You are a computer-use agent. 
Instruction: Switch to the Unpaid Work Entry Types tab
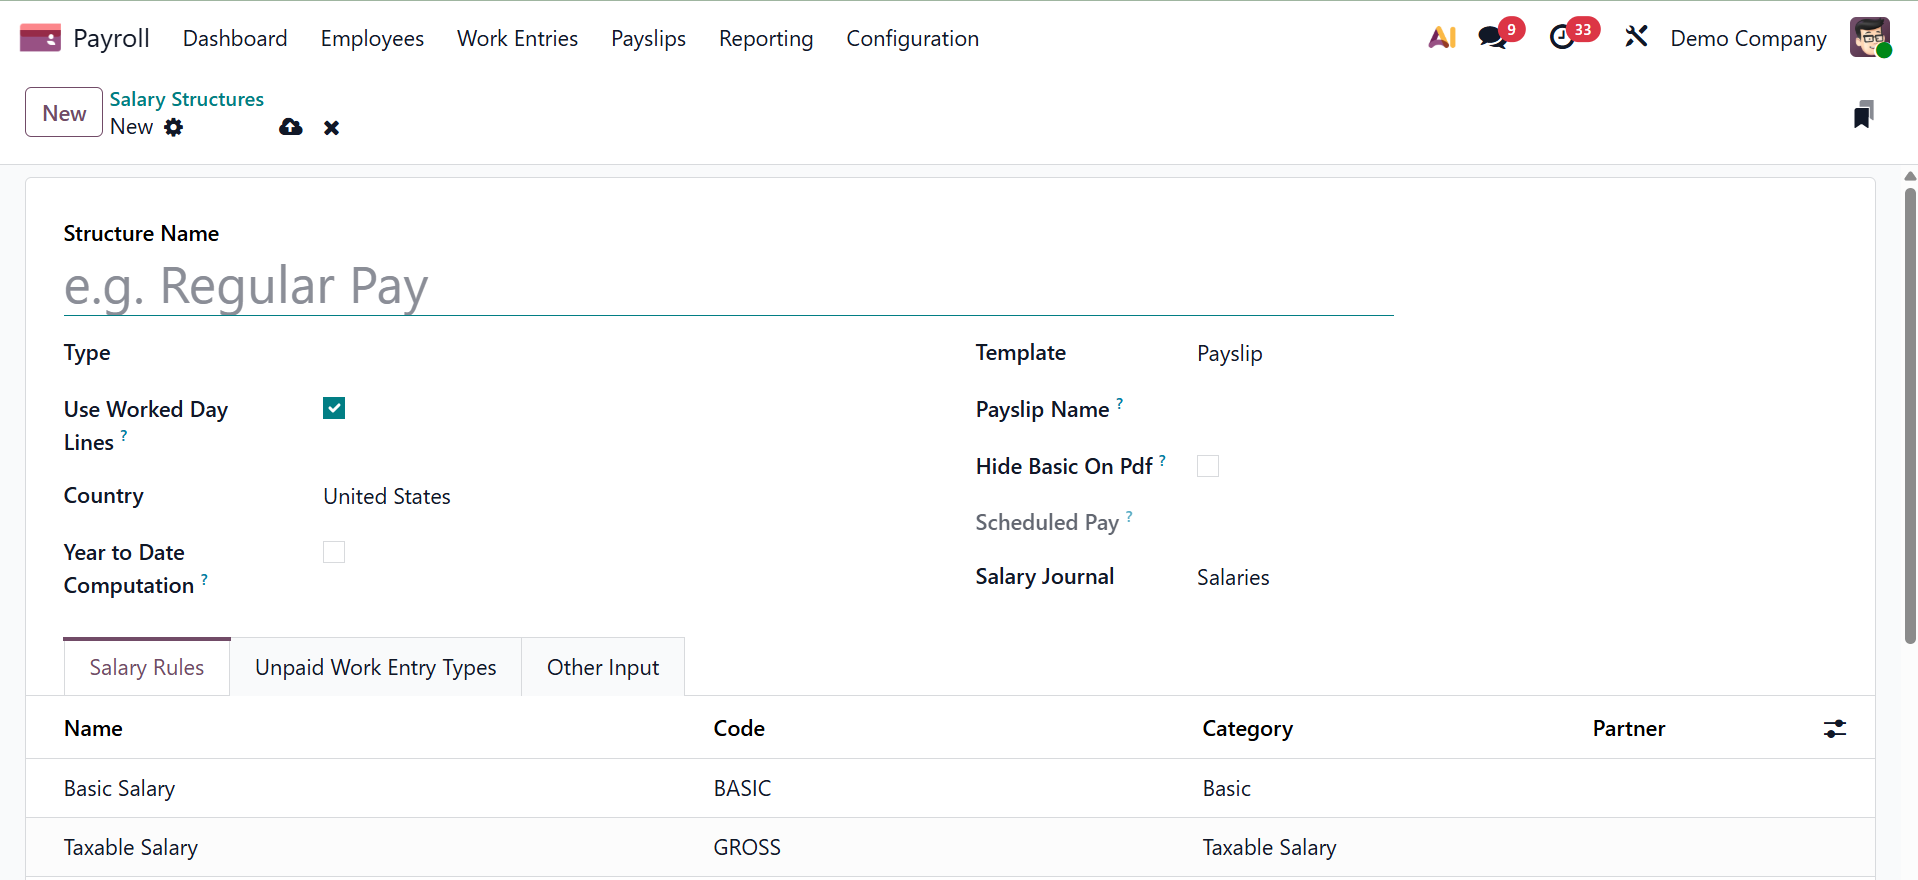point(375,668)
